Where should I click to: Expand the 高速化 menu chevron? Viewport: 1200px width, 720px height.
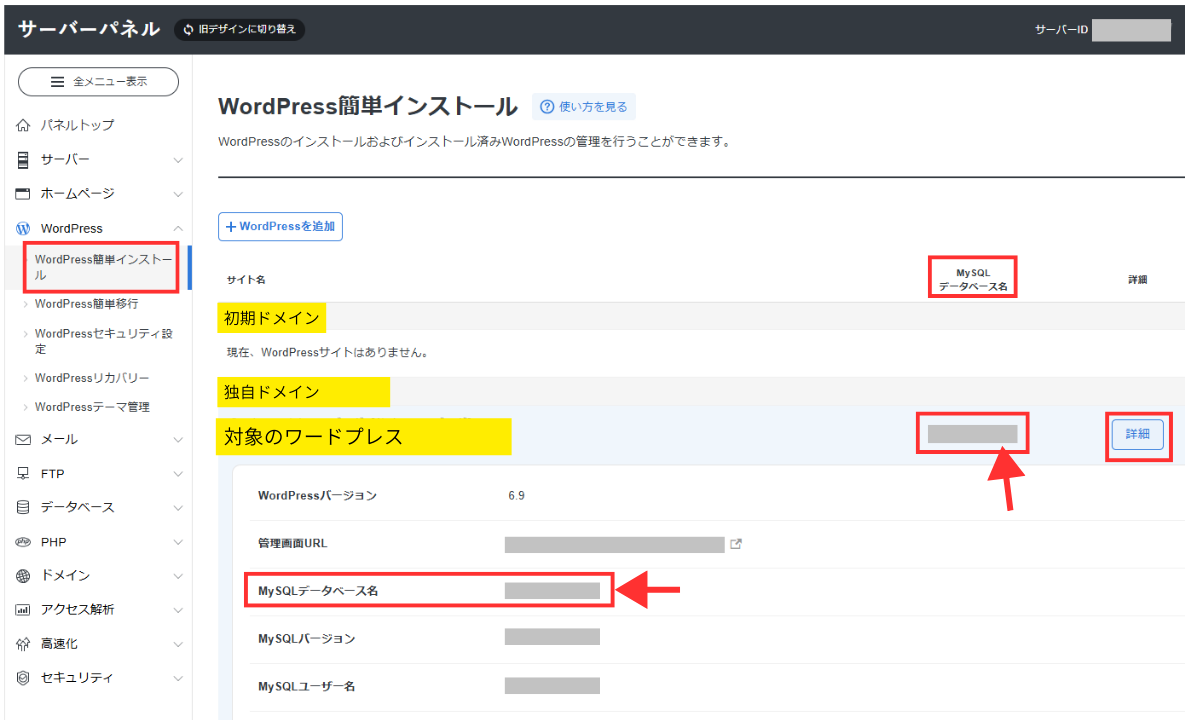tap(178, 643)
